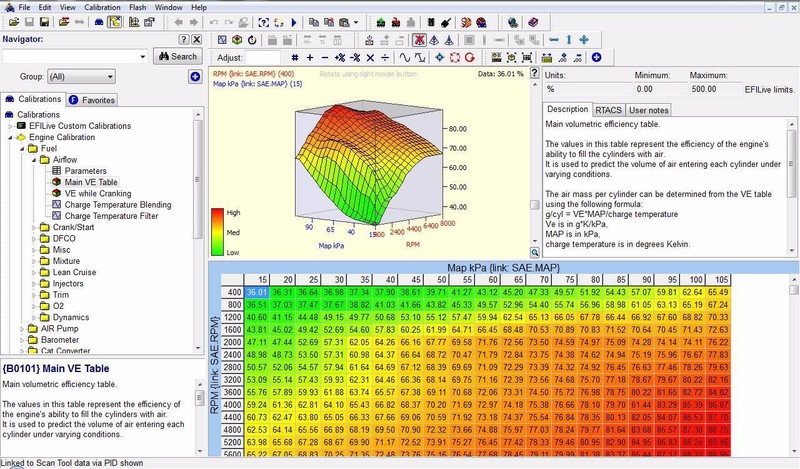Click the 3D cube view icon
Image resolution: width=800 pixels, height=469 pixels.
click(237, 40)
